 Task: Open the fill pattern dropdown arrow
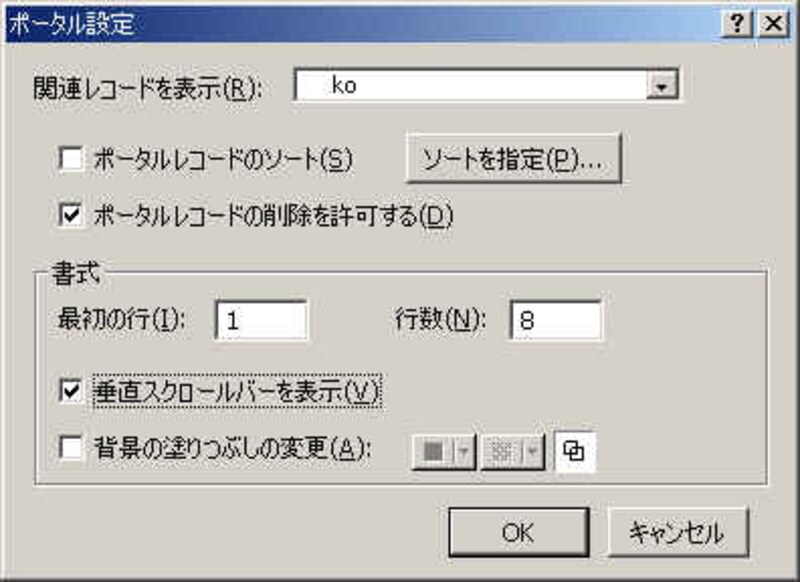click(533, 451)
